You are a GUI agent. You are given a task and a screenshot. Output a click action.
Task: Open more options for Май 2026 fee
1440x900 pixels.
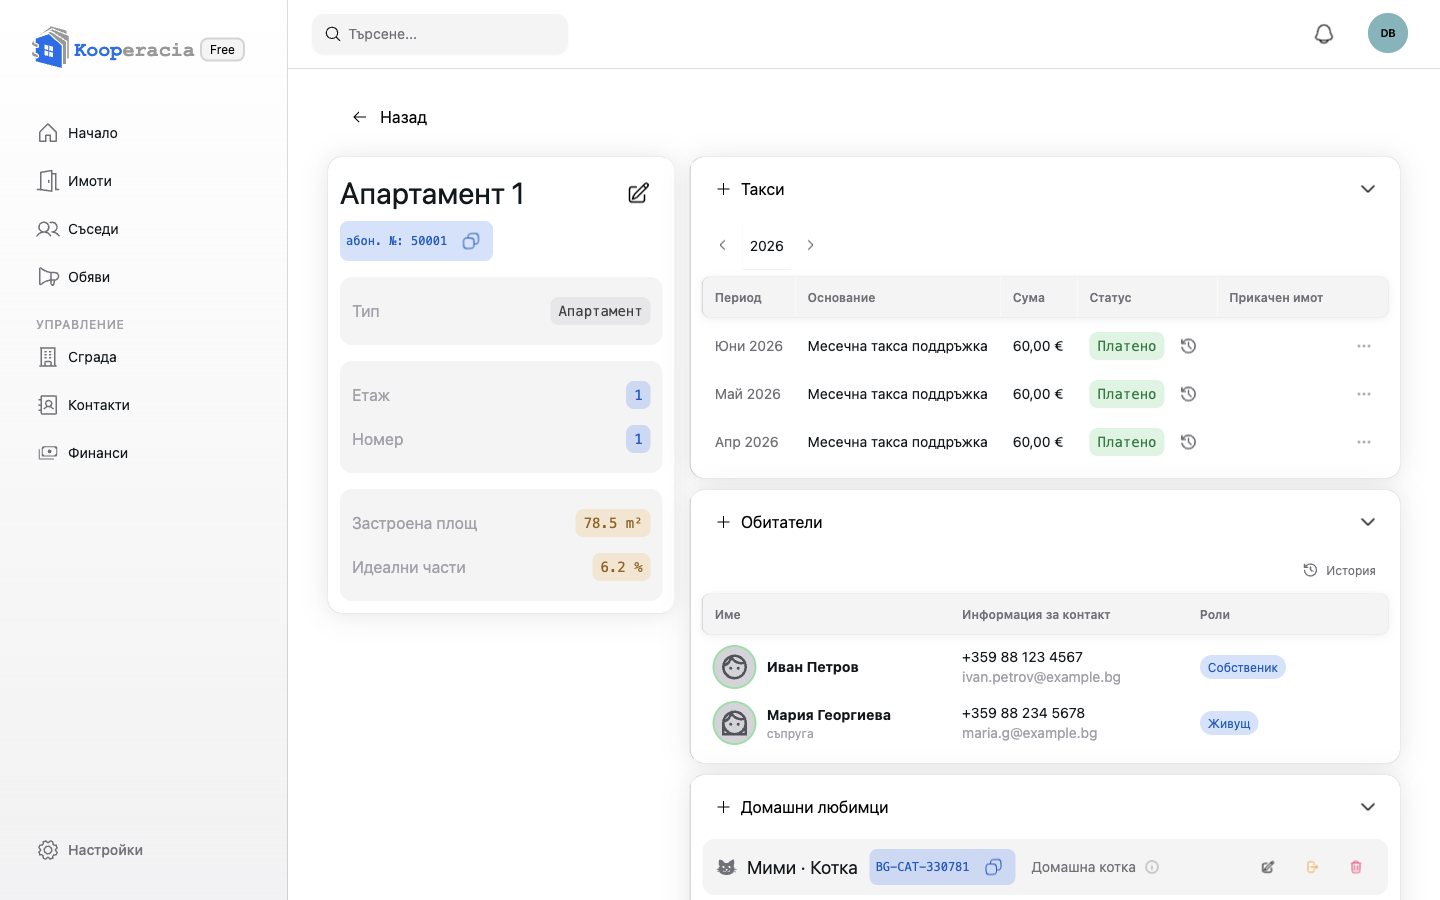pyautogui.click(x=1364, y=394)
